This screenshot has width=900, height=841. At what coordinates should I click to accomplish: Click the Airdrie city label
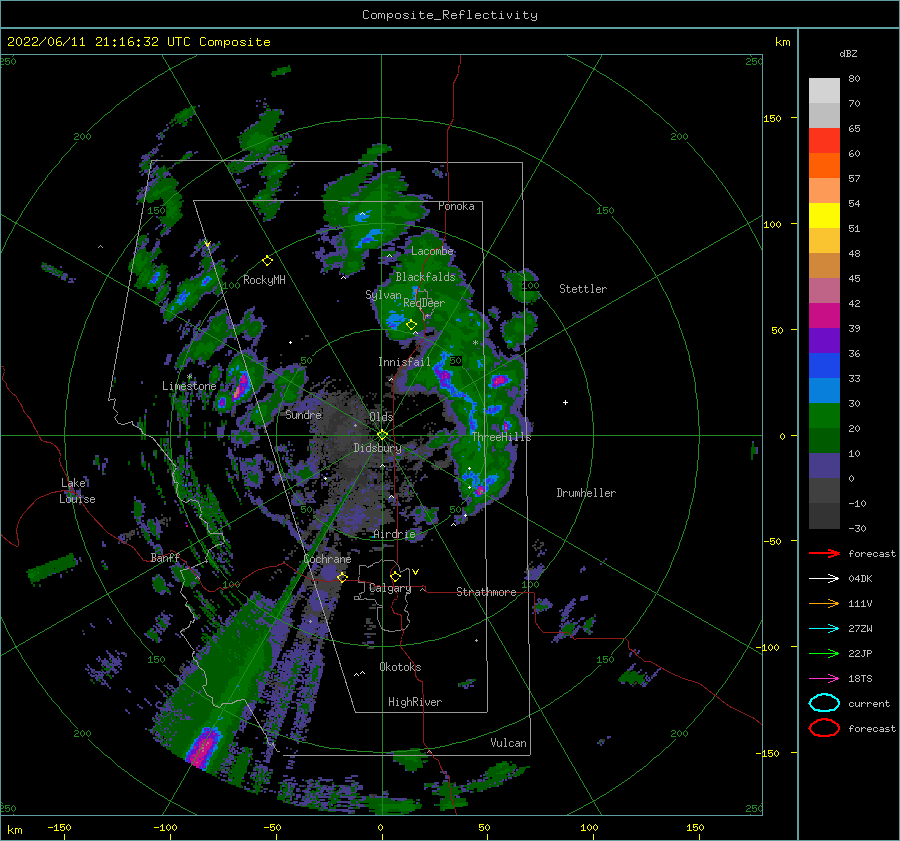[394, 534]
